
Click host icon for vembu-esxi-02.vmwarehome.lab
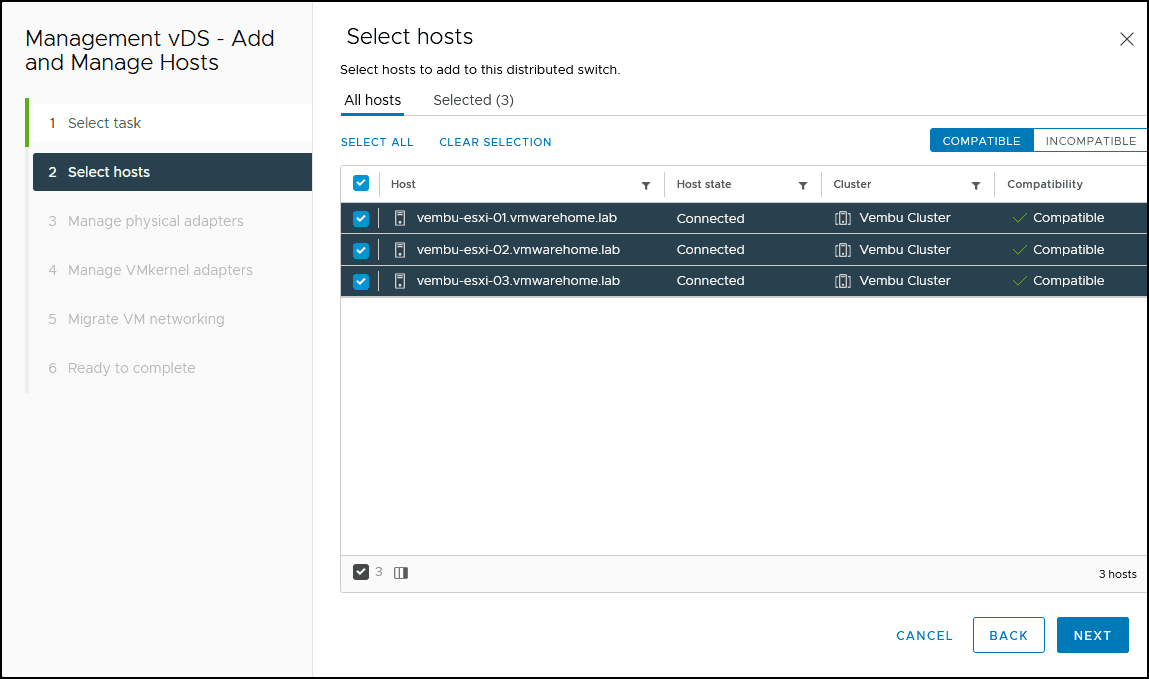tap(400, 250)
